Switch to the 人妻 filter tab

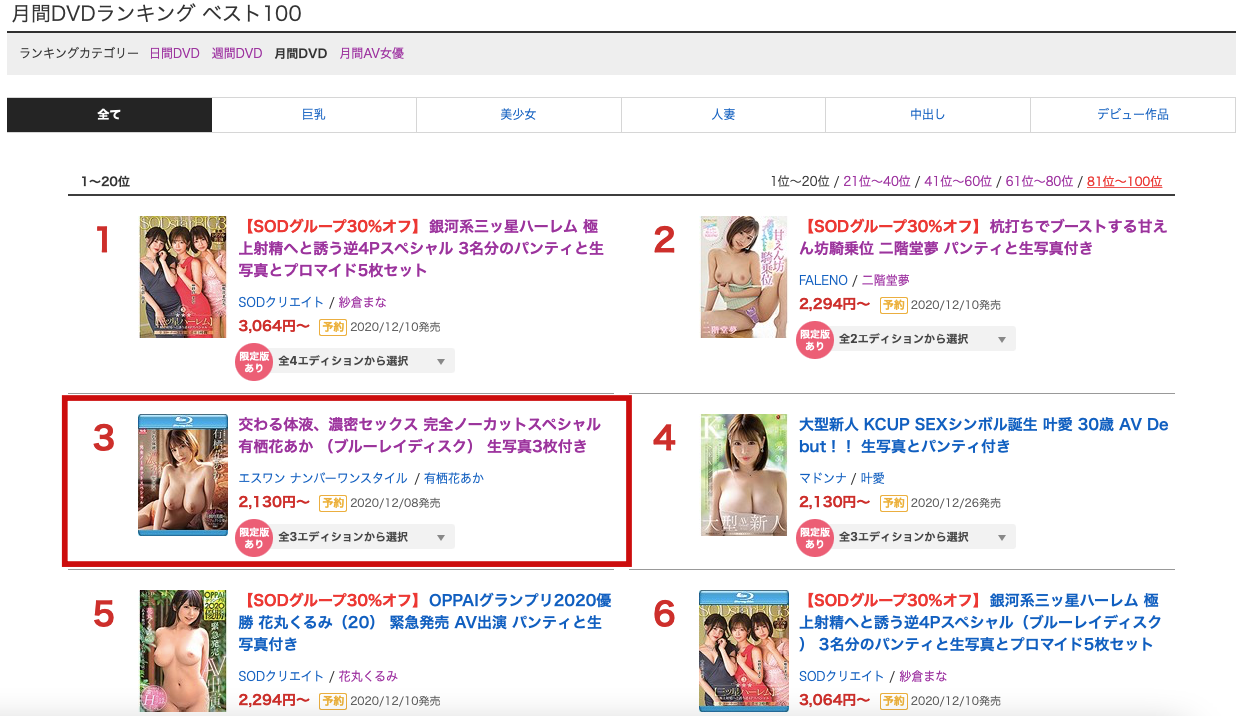coord(723,115)
